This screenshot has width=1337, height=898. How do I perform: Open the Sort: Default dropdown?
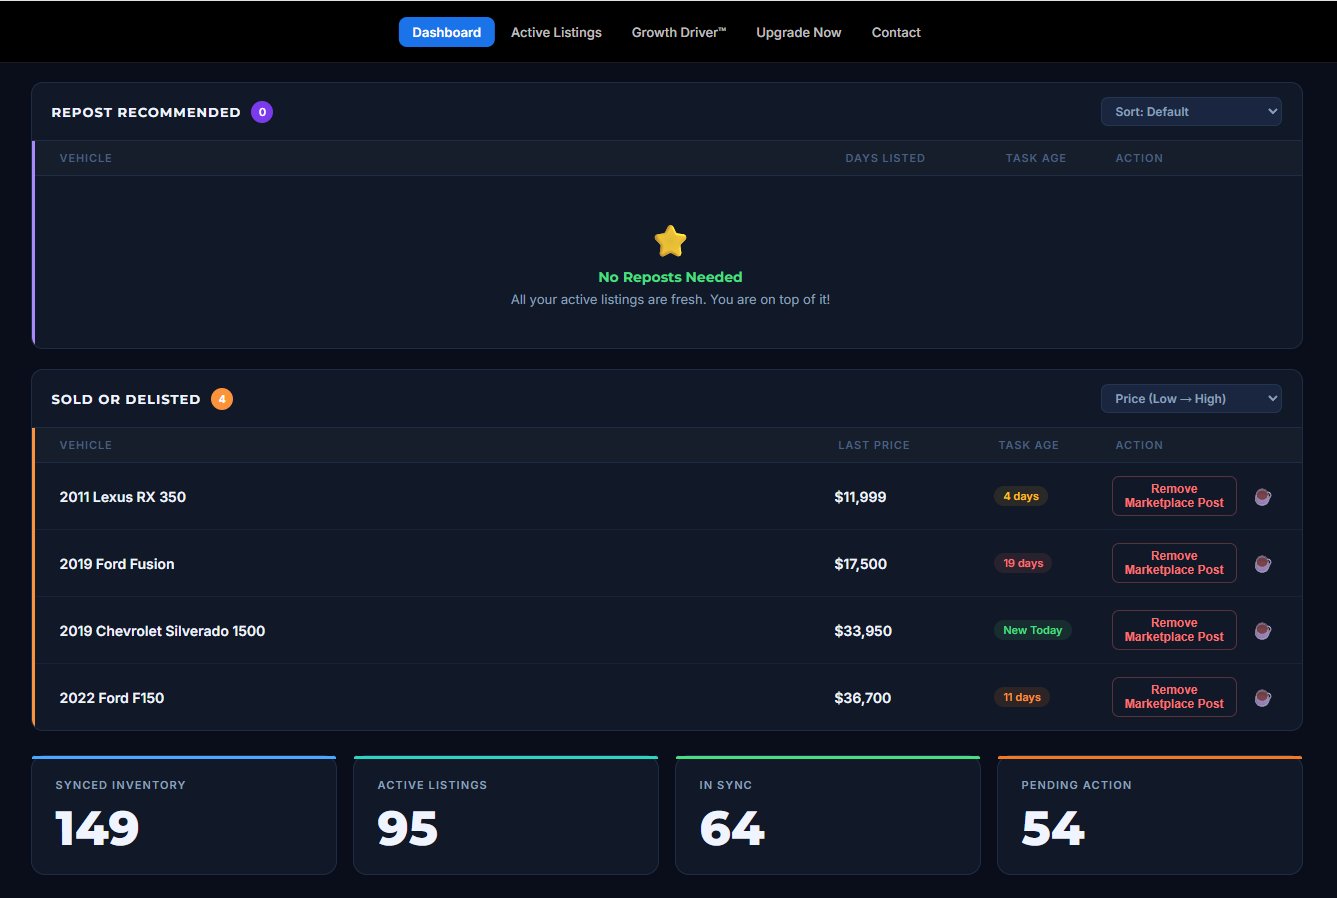[x=1191, y=112]
